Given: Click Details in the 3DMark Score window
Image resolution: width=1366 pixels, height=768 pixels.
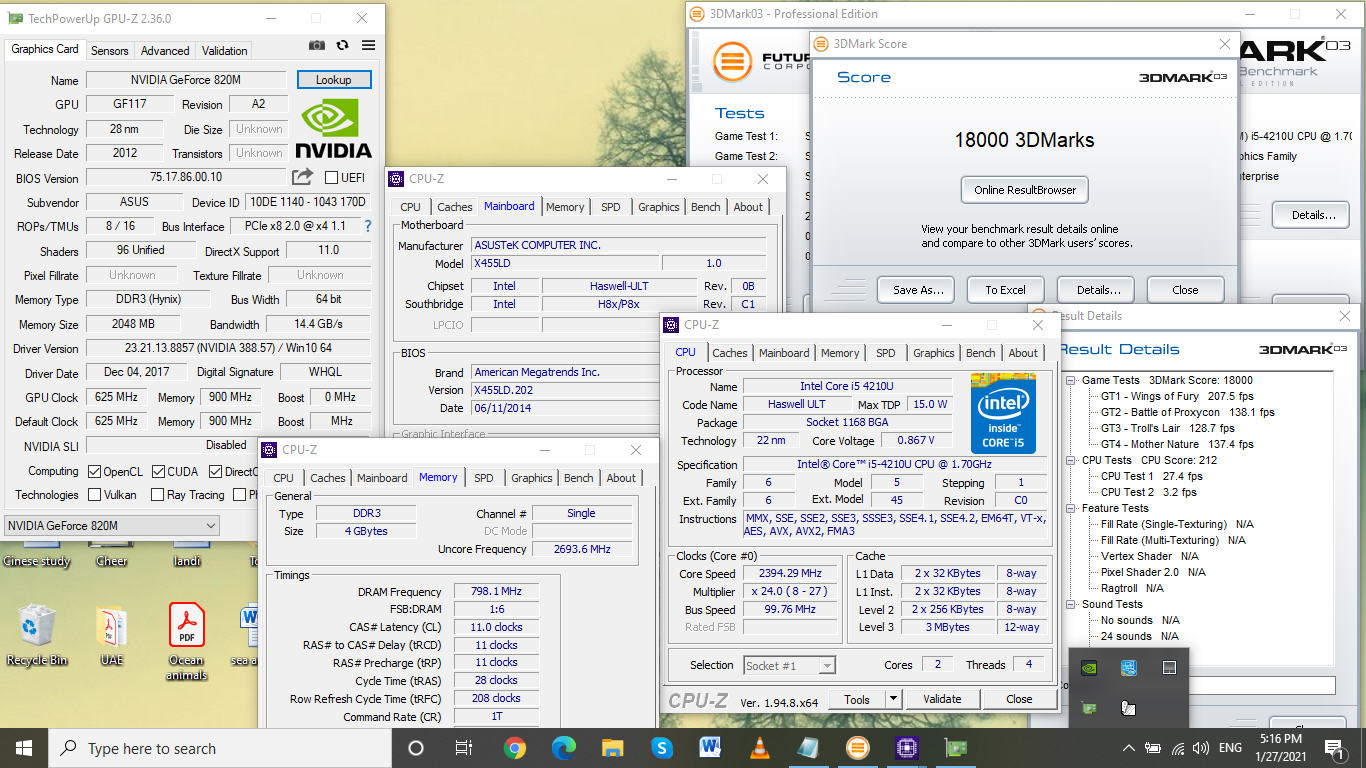Looking at the screenshot, I should tap(1098, 290).
